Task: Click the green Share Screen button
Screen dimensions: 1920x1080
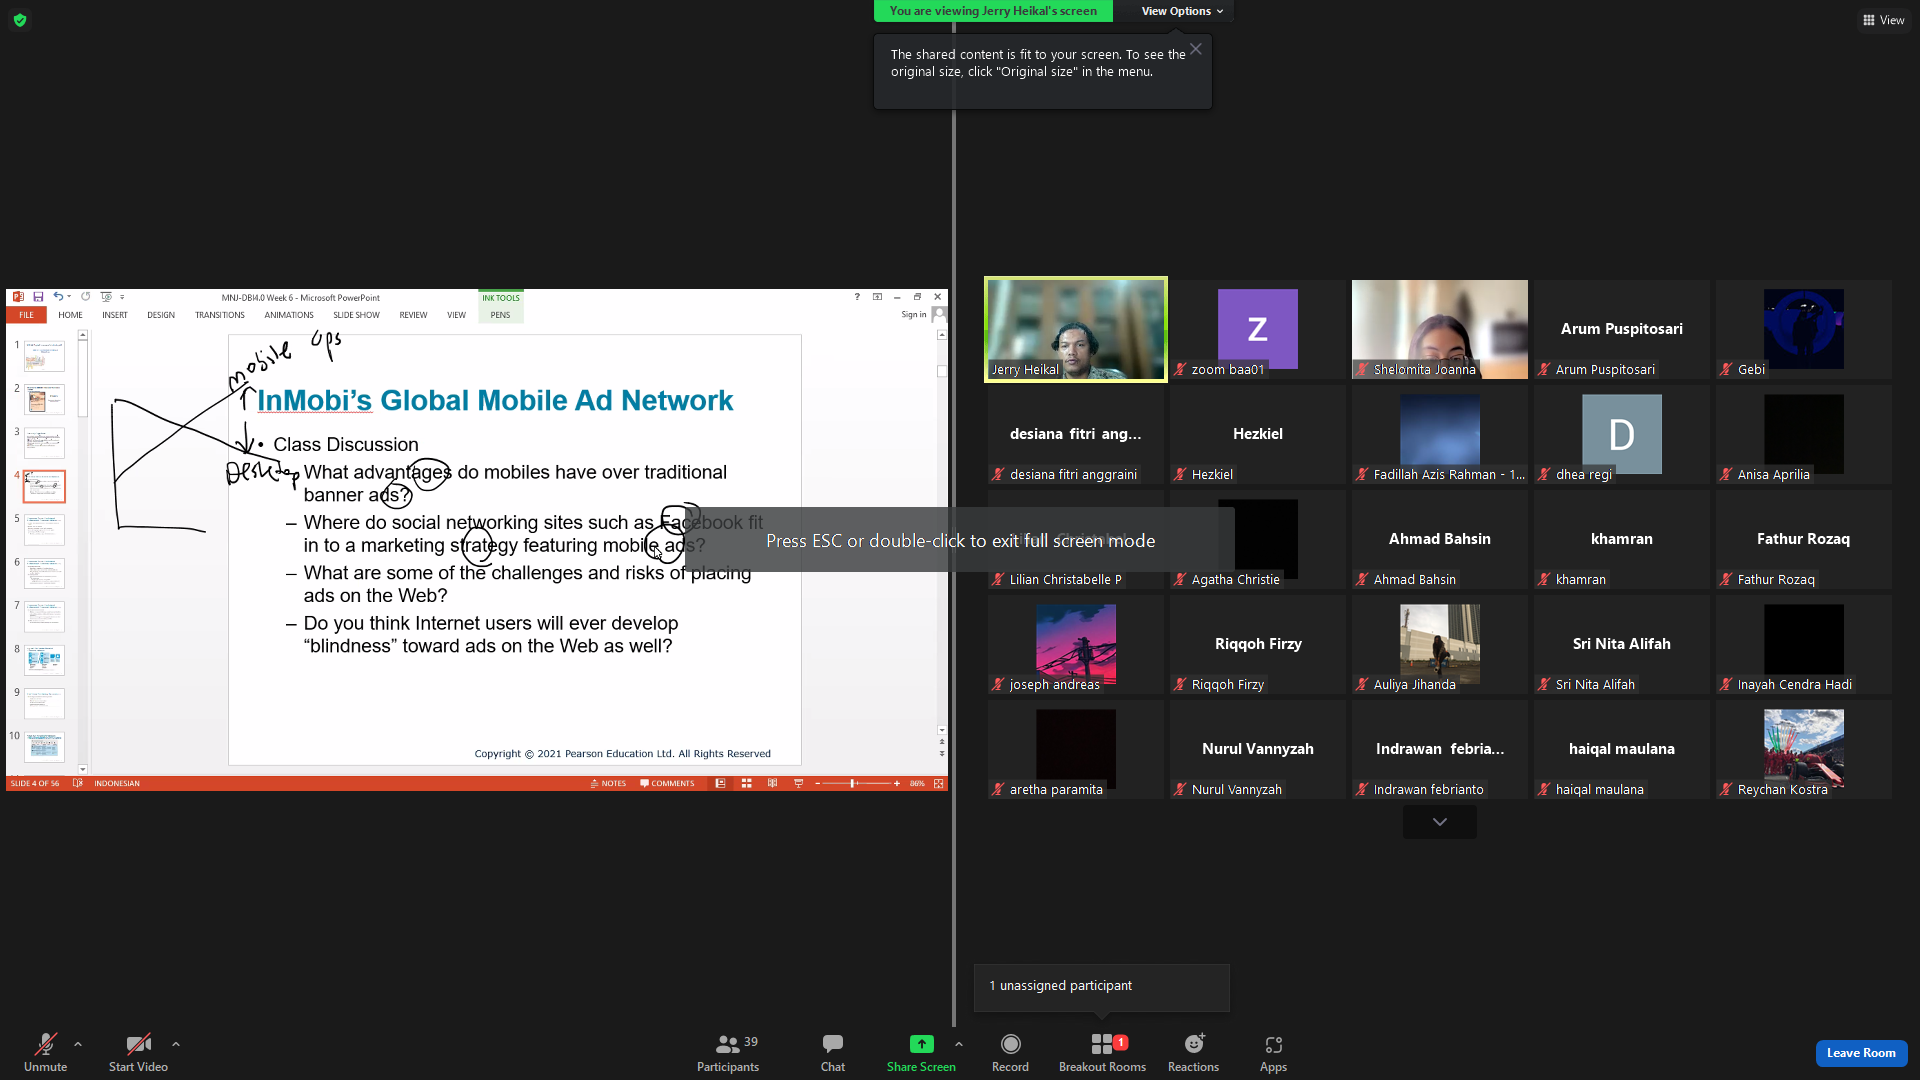Action: (921, 1052)
